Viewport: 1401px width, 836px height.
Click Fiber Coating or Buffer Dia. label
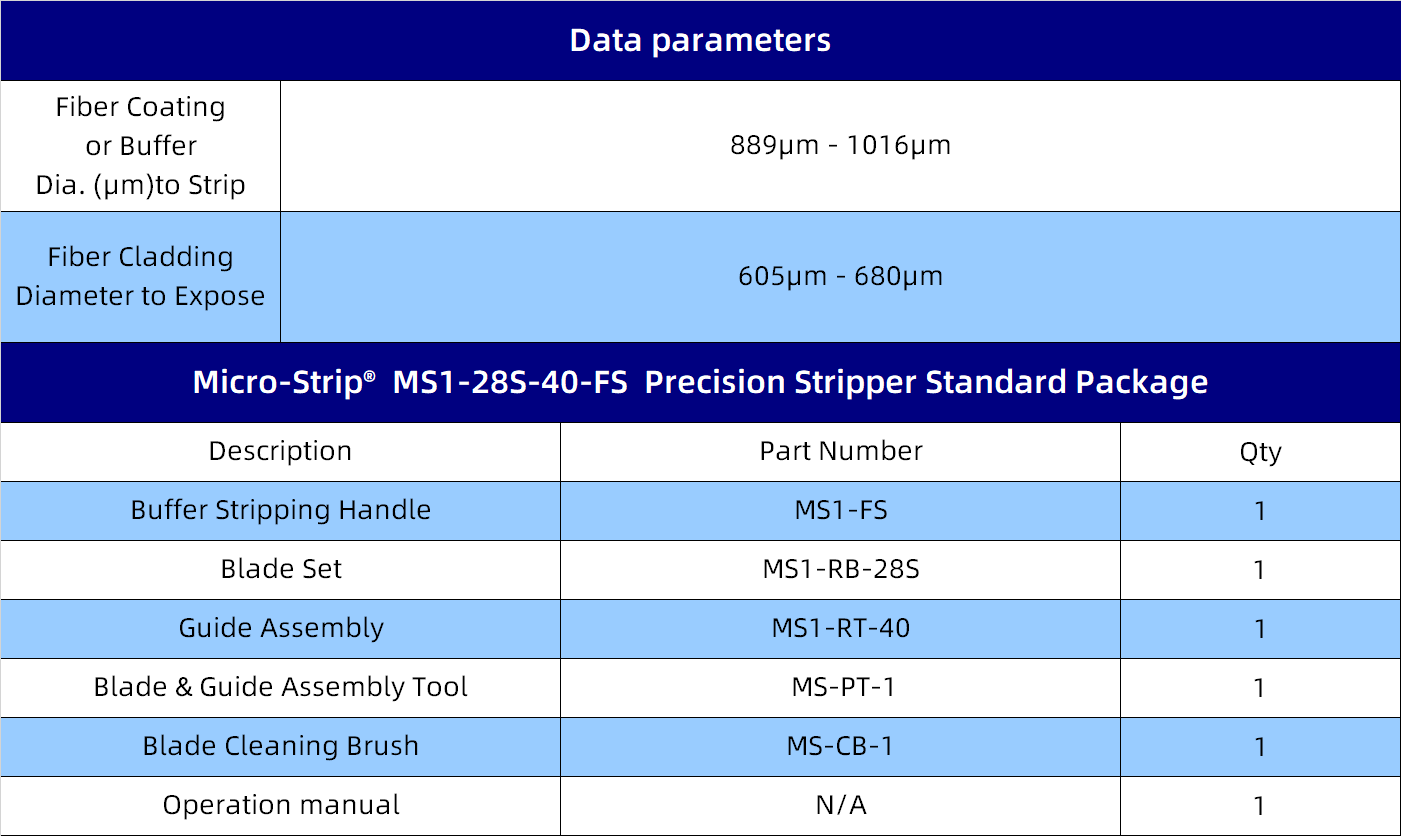point(140,146)
